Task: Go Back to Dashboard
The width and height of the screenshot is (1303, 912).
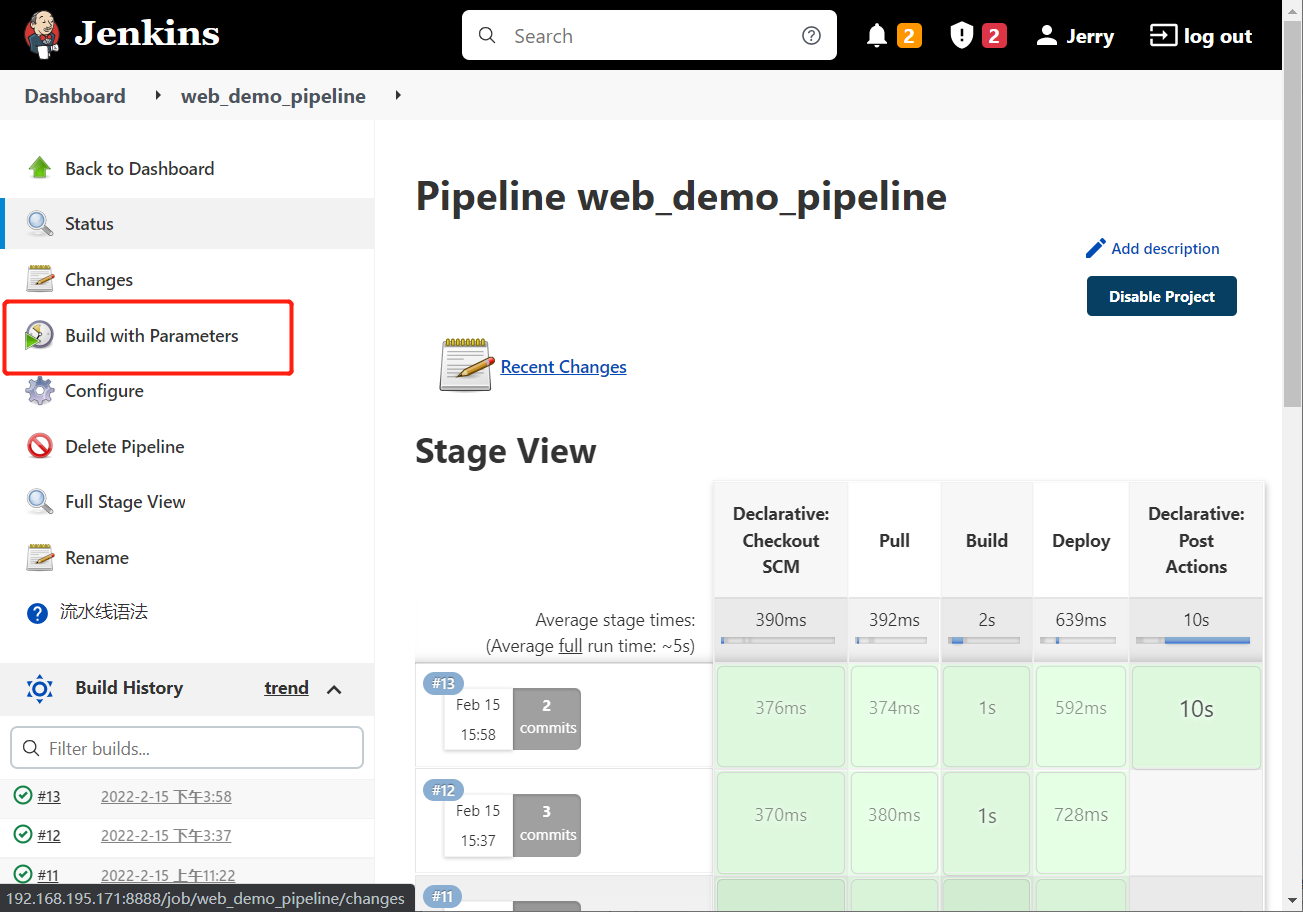Action: (x=140, y=168)
